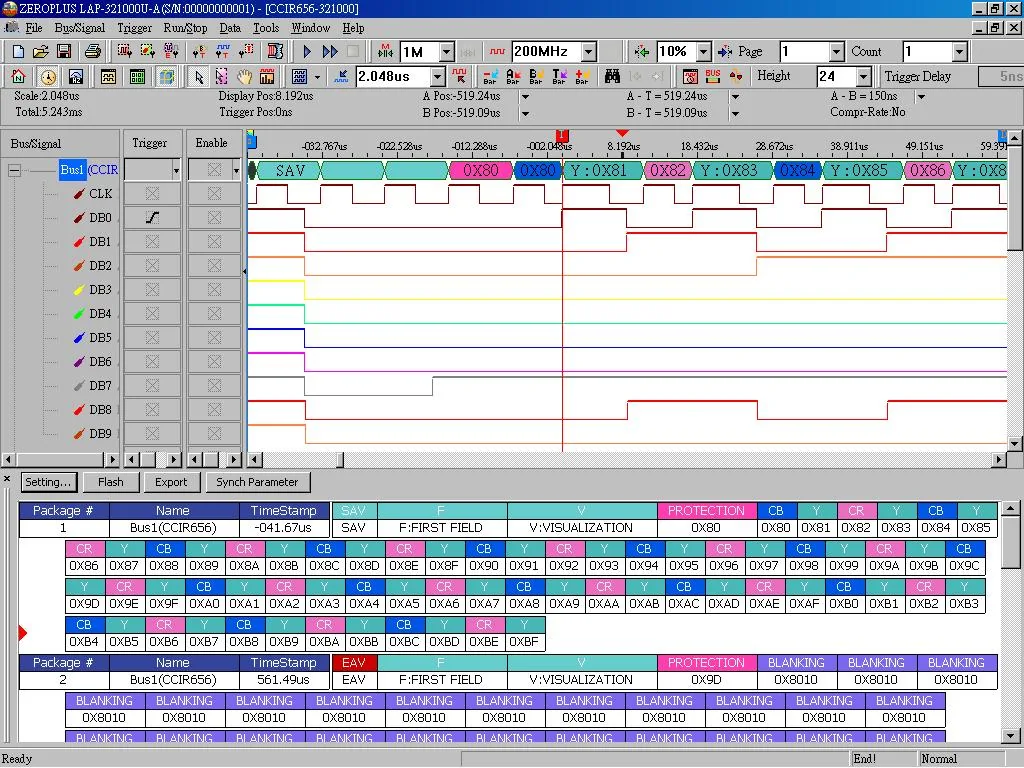The height and width of the screenshot is (768, 1024).
Task: Toggle the Enable box for CLK
Action: 214,193
